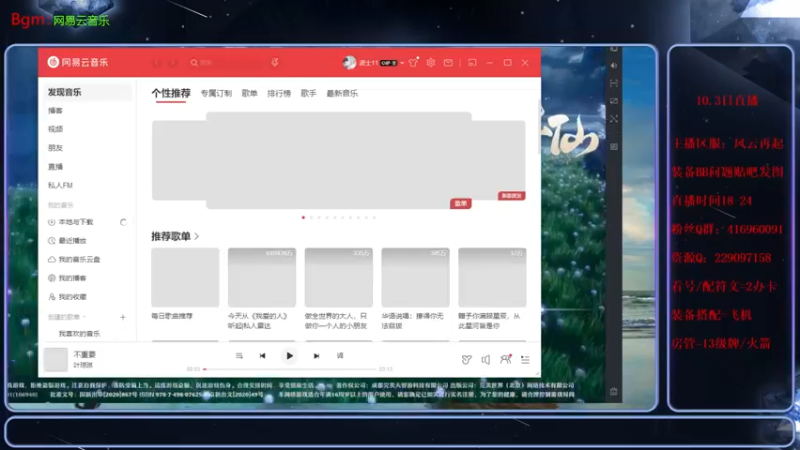Open 每日歌曲推荐 playlist cover
This screenshot has height=450, width=800.
[x=185, y=277]
